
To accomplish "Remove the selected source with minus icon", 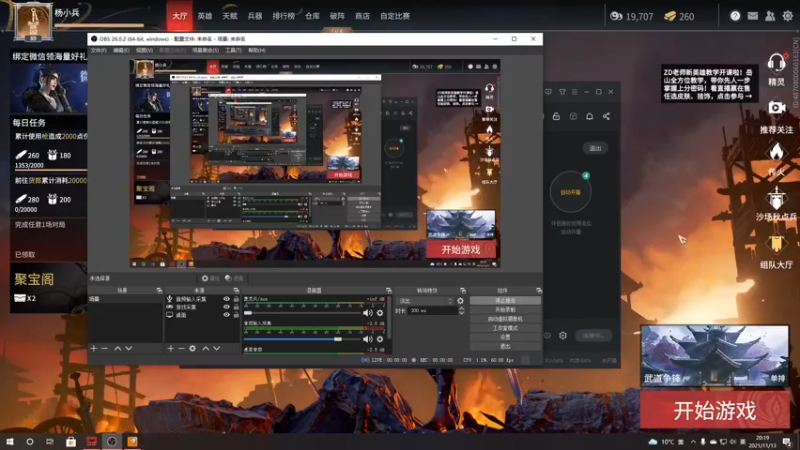I will [181, 348].
